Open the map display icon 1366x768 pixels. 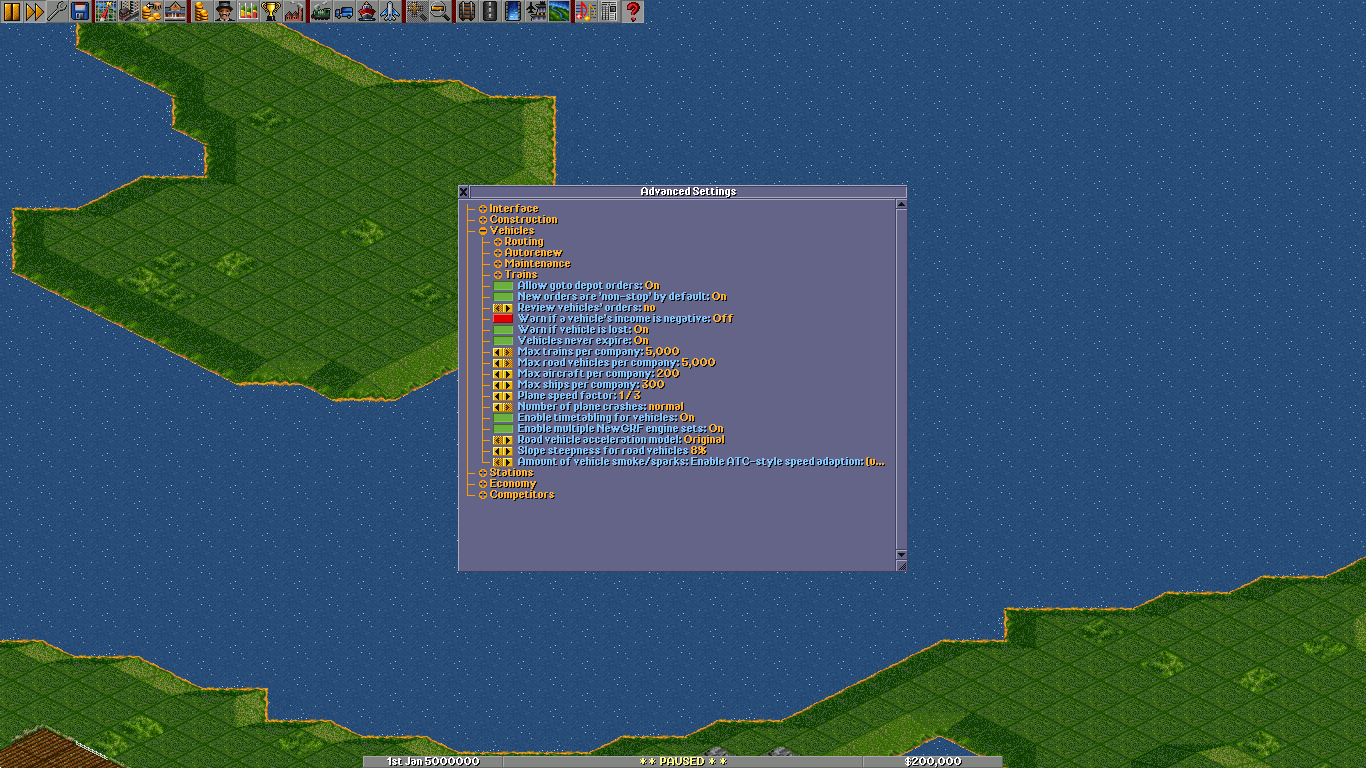[x=105, y=12]
